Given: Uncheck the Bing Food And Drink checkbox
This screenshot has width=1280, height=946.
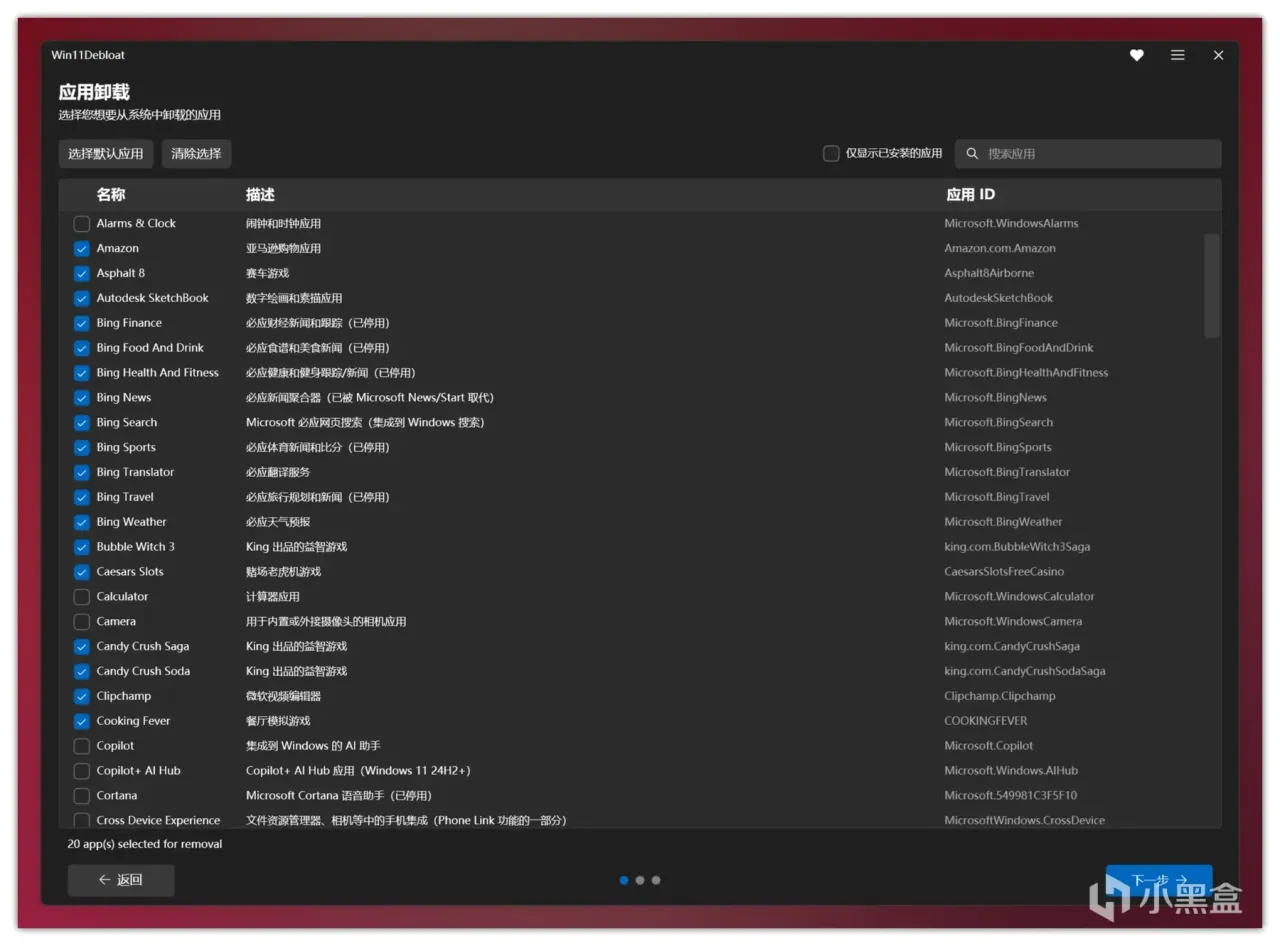Looking at the screenshot, I should coord(82,348).
